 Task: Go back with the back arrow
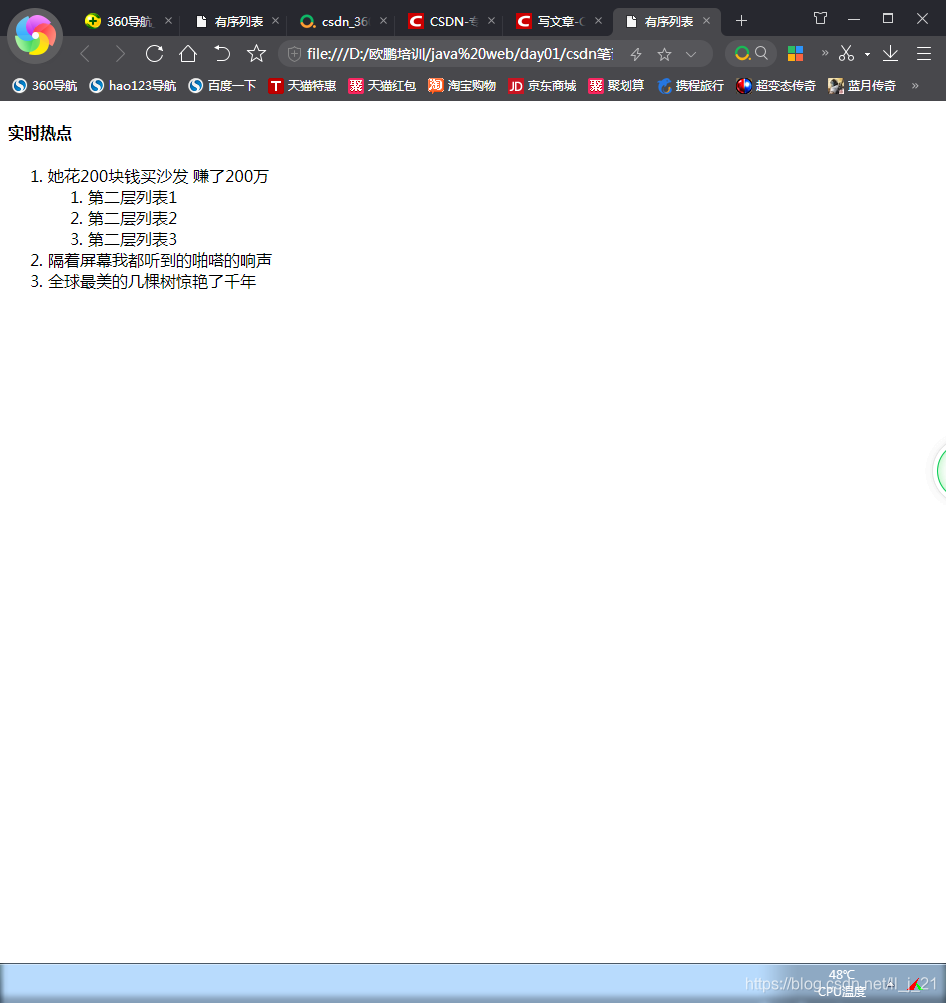click(85, 54)
